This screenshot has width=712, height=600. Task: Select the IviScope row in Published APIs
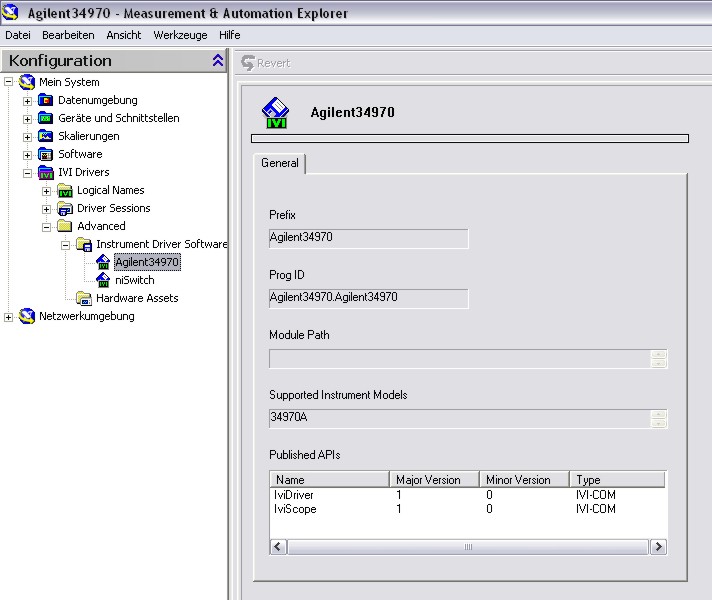468,509
